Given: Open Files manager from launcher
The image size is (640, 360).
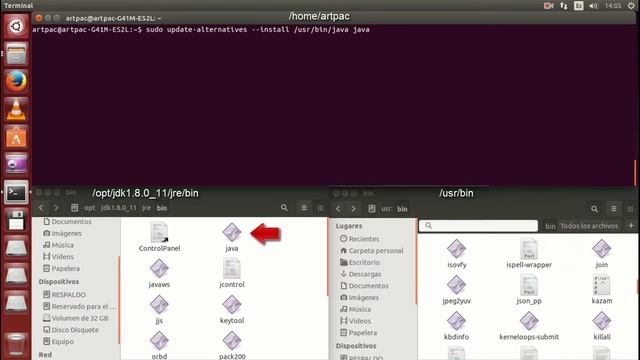Looking at the screenshot, I should [16, 53].
